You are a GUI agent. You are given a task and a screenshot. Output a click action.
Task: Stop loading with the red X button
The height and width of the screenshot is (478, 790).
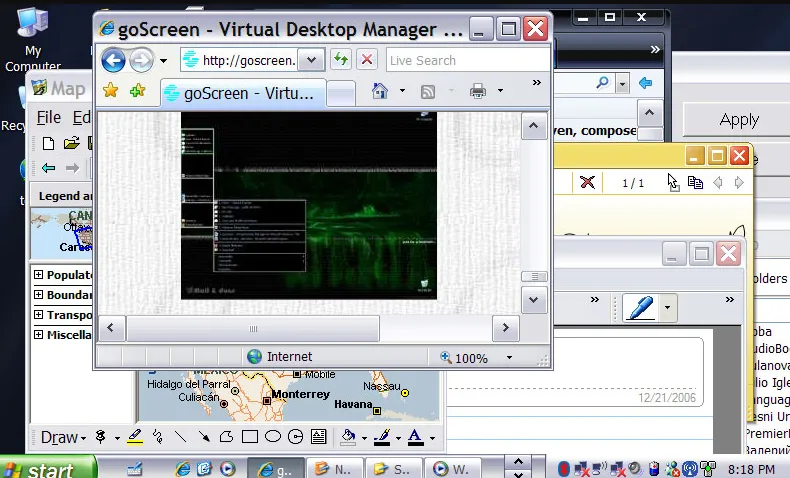point(367,60)
